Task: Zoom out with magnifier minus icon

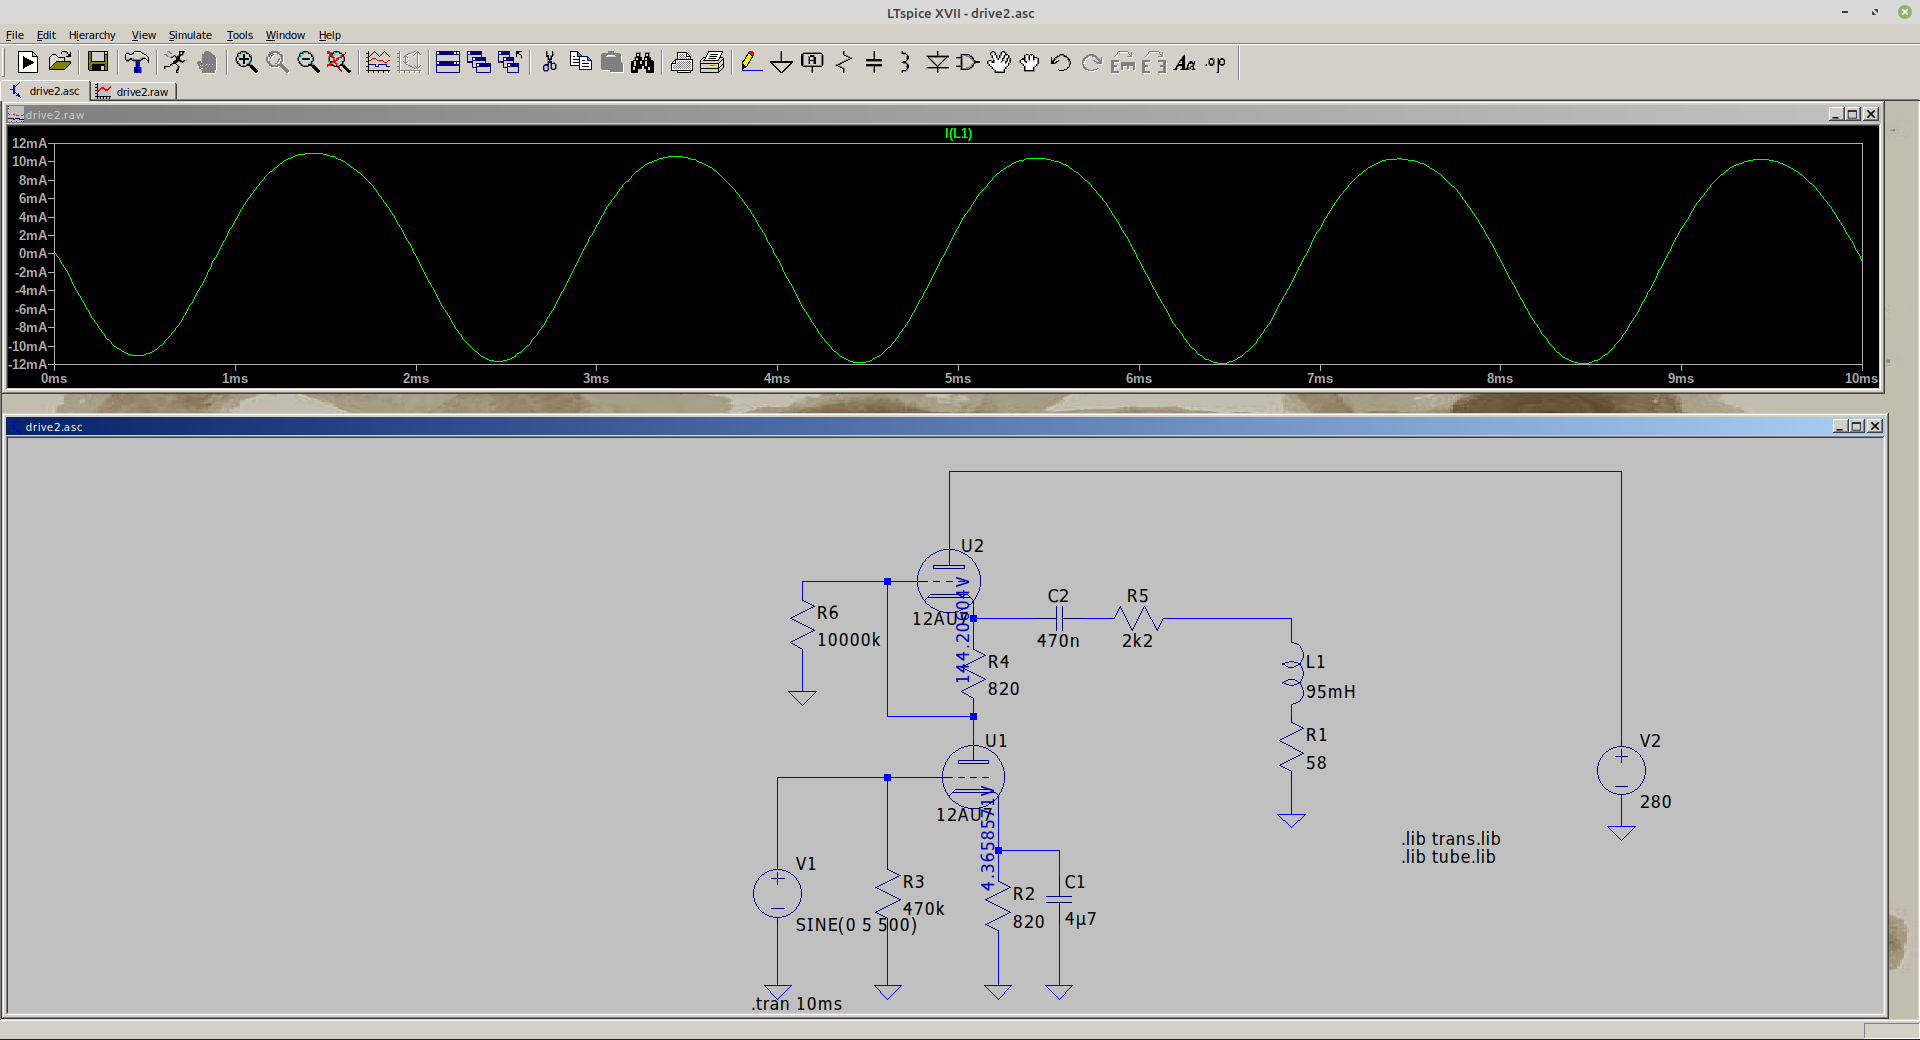Action: [308, 62]
